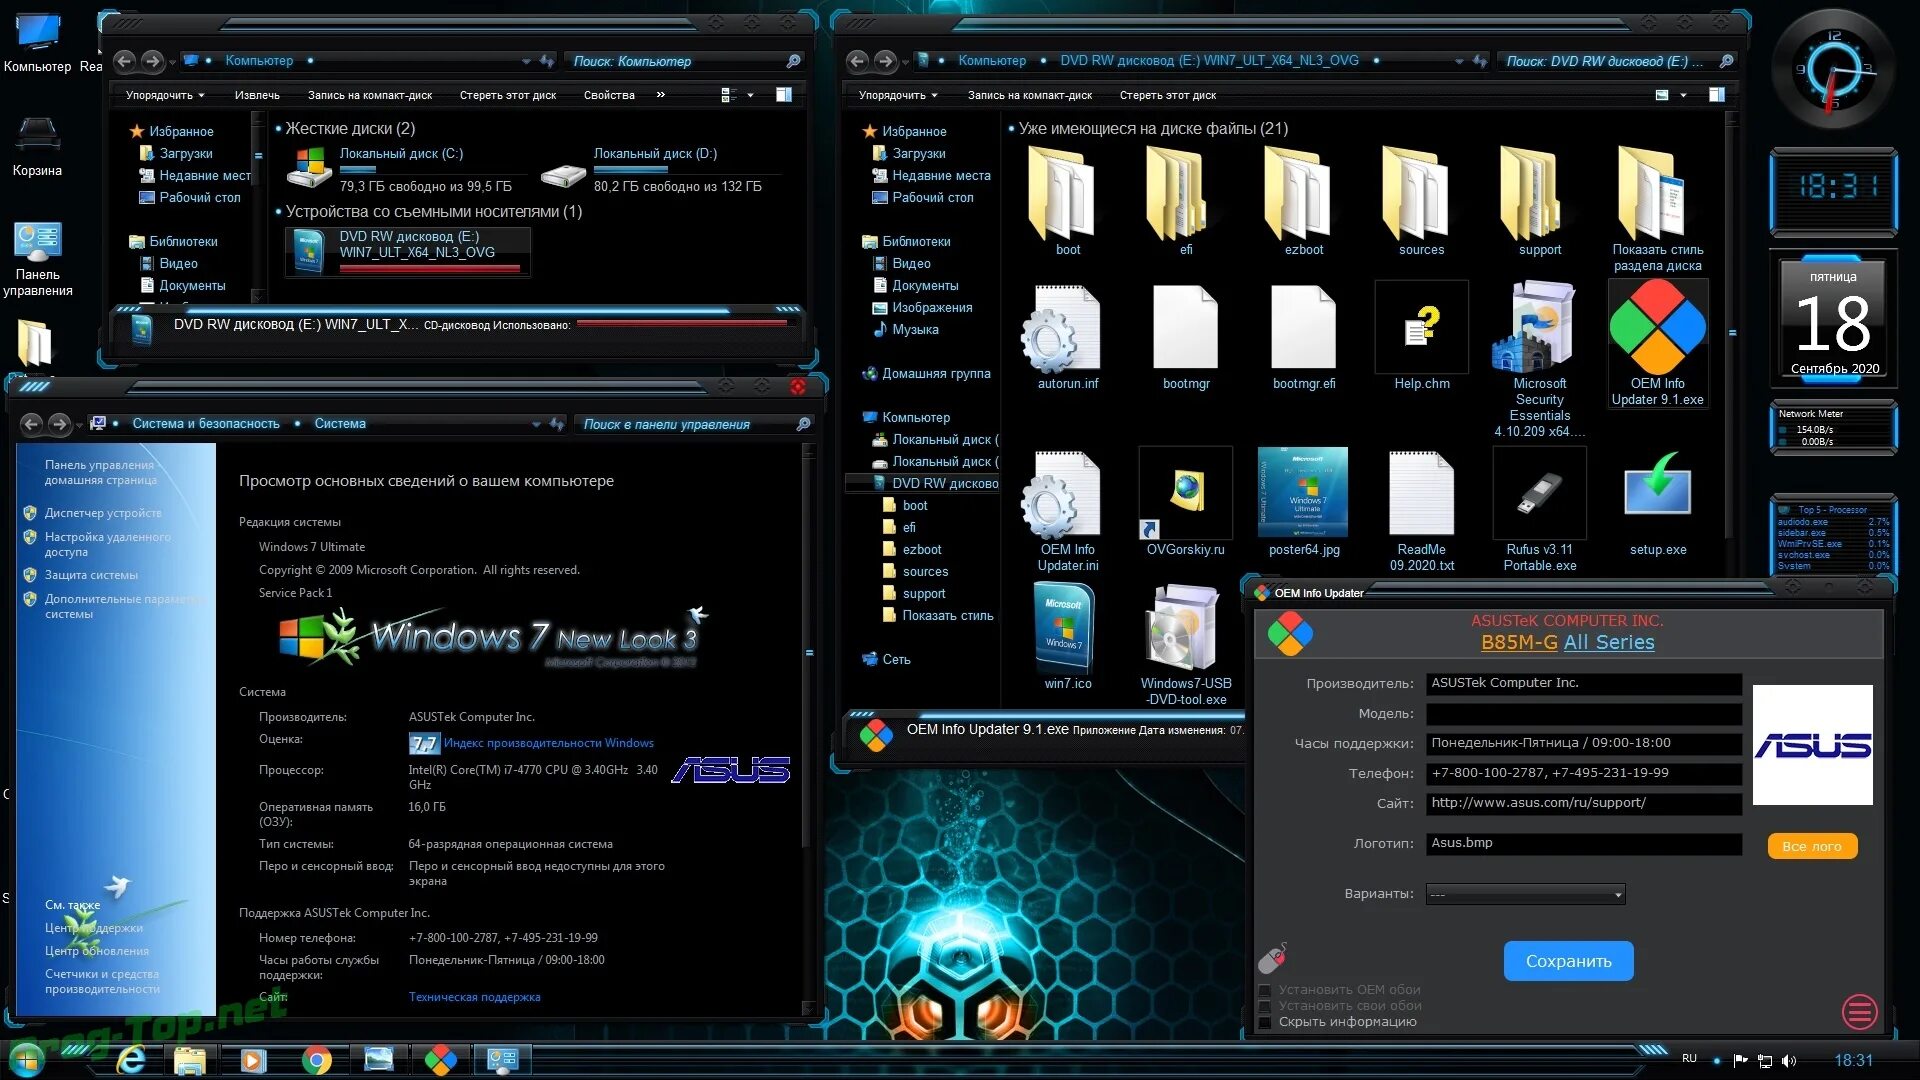Open 'Упорядочить' dropdown in Computer window

click(x=165, y=95)
